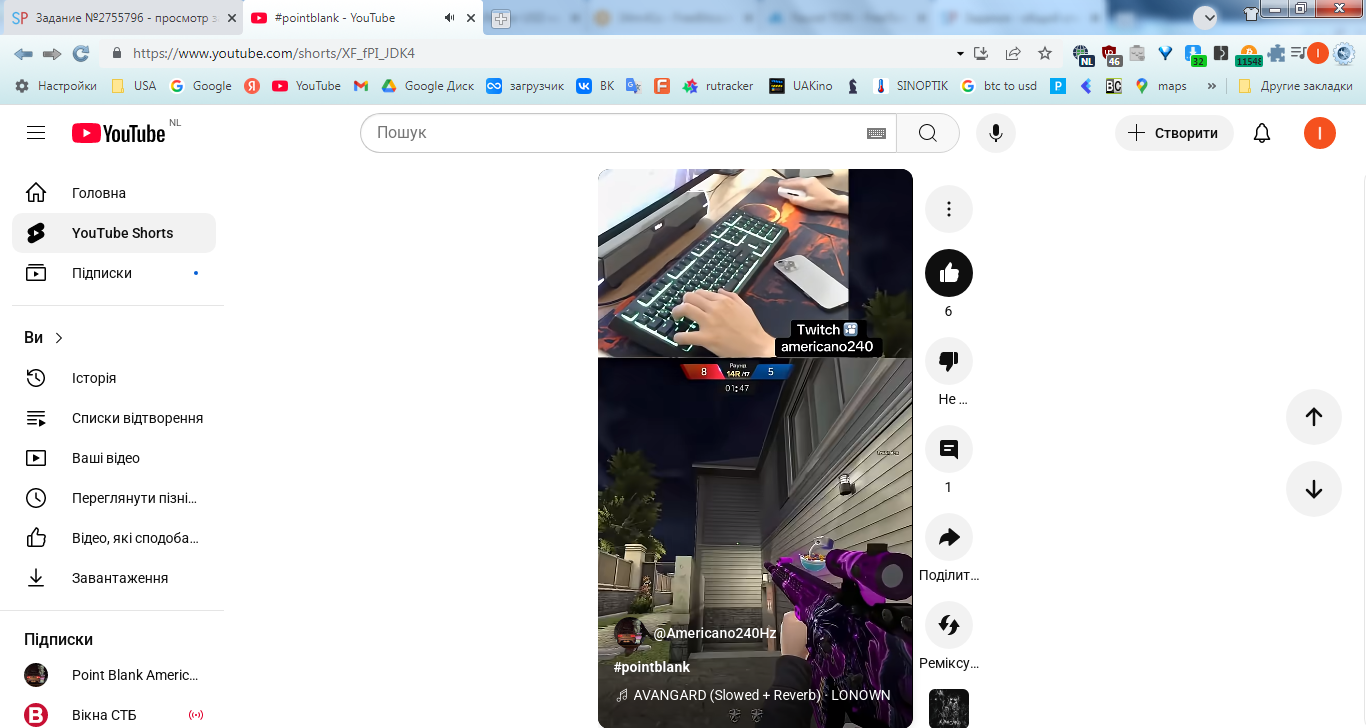Click the #pointblank hashtag in the Short

(x=651, y=667)
